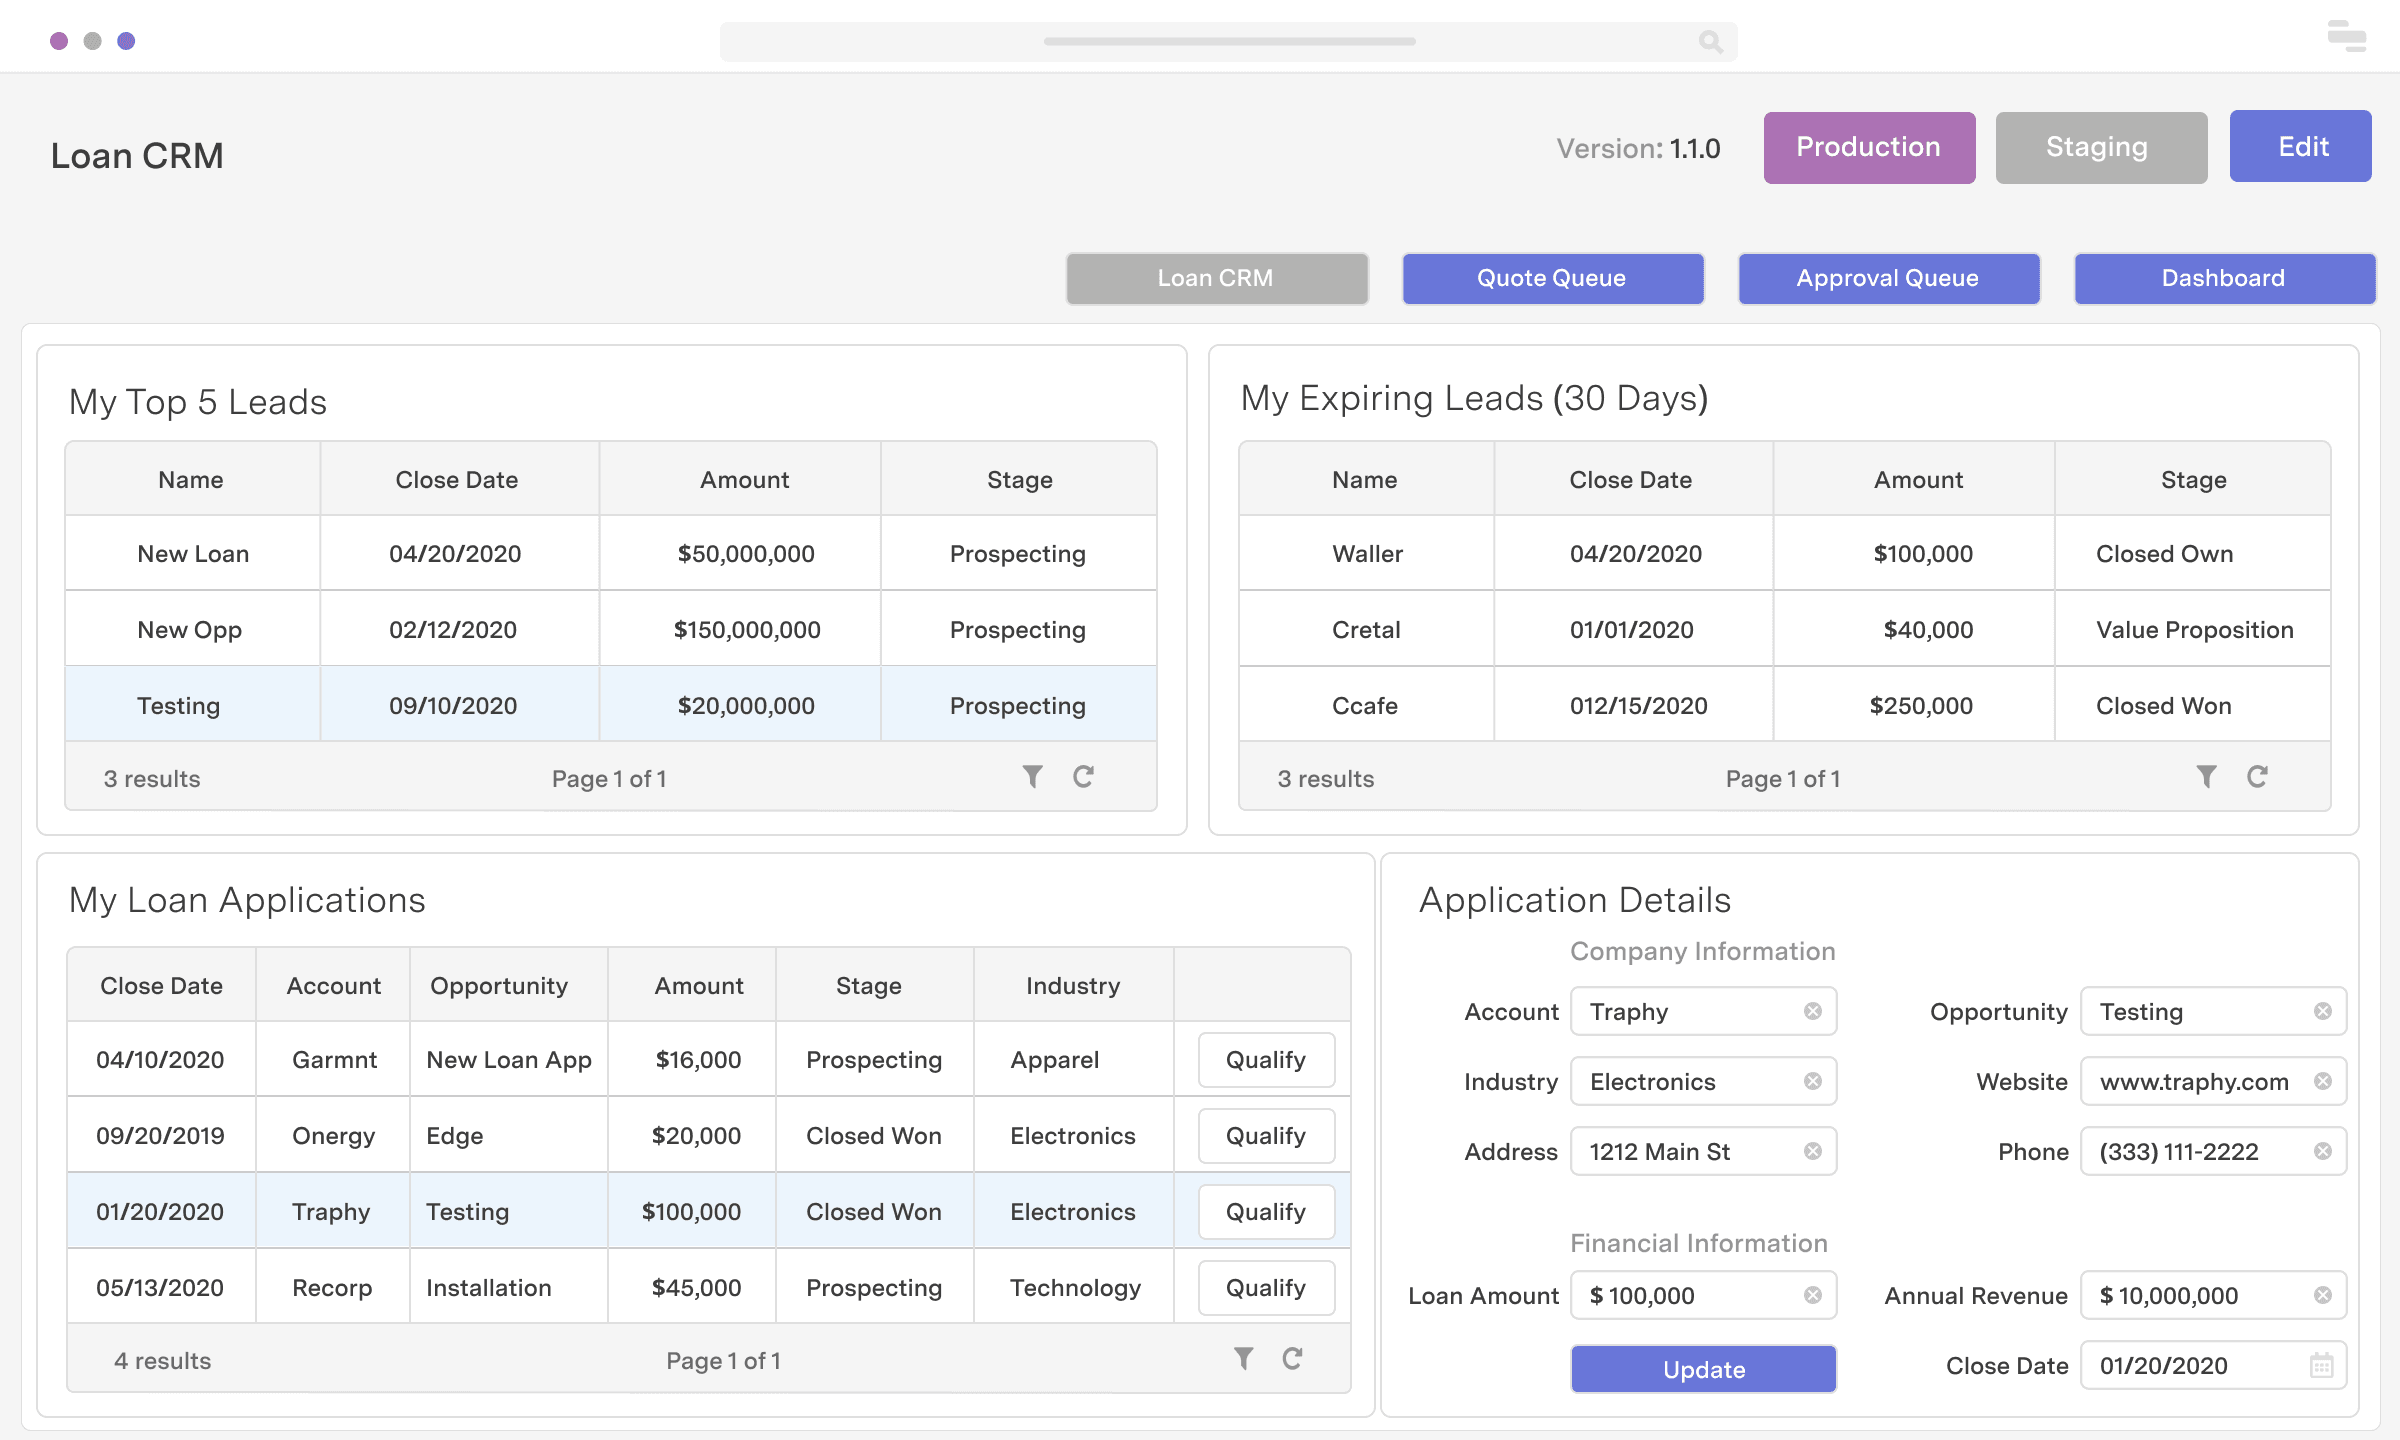Open the filter icon on My Top 5 Leads
The image size is (2400, 1440).
1033,777
